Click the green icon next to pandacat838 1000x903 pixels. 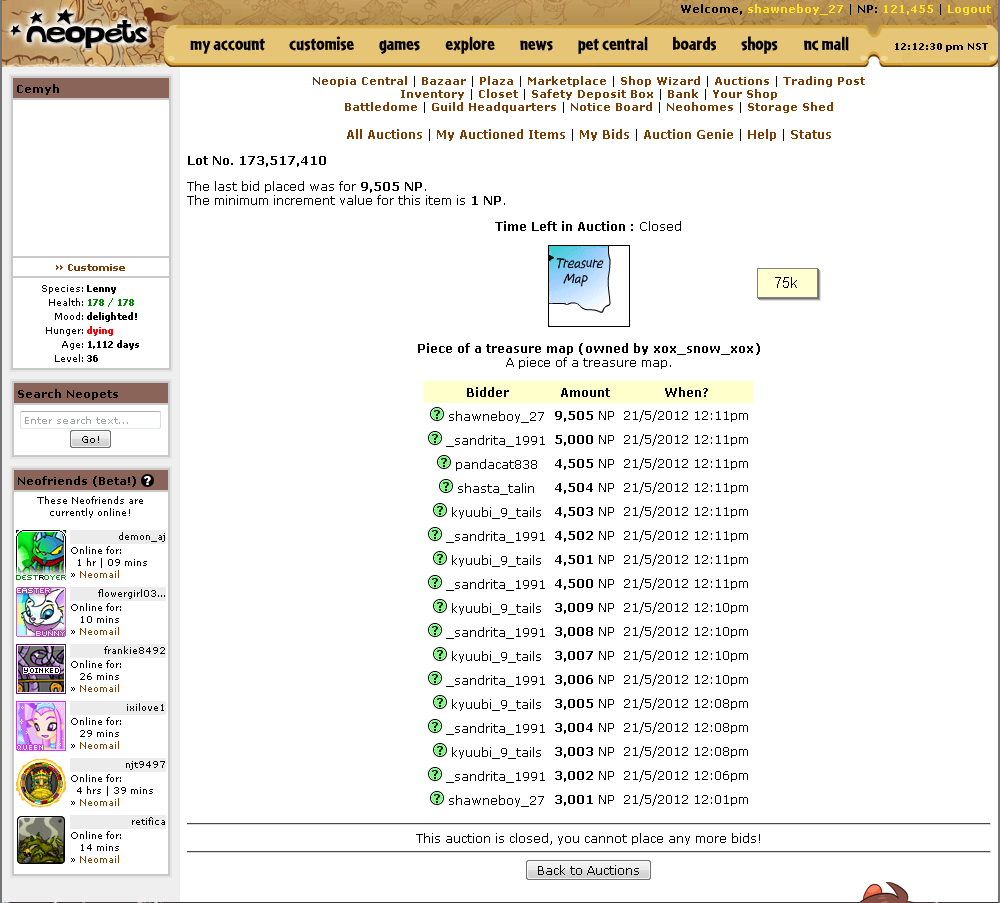click(444, 462)
